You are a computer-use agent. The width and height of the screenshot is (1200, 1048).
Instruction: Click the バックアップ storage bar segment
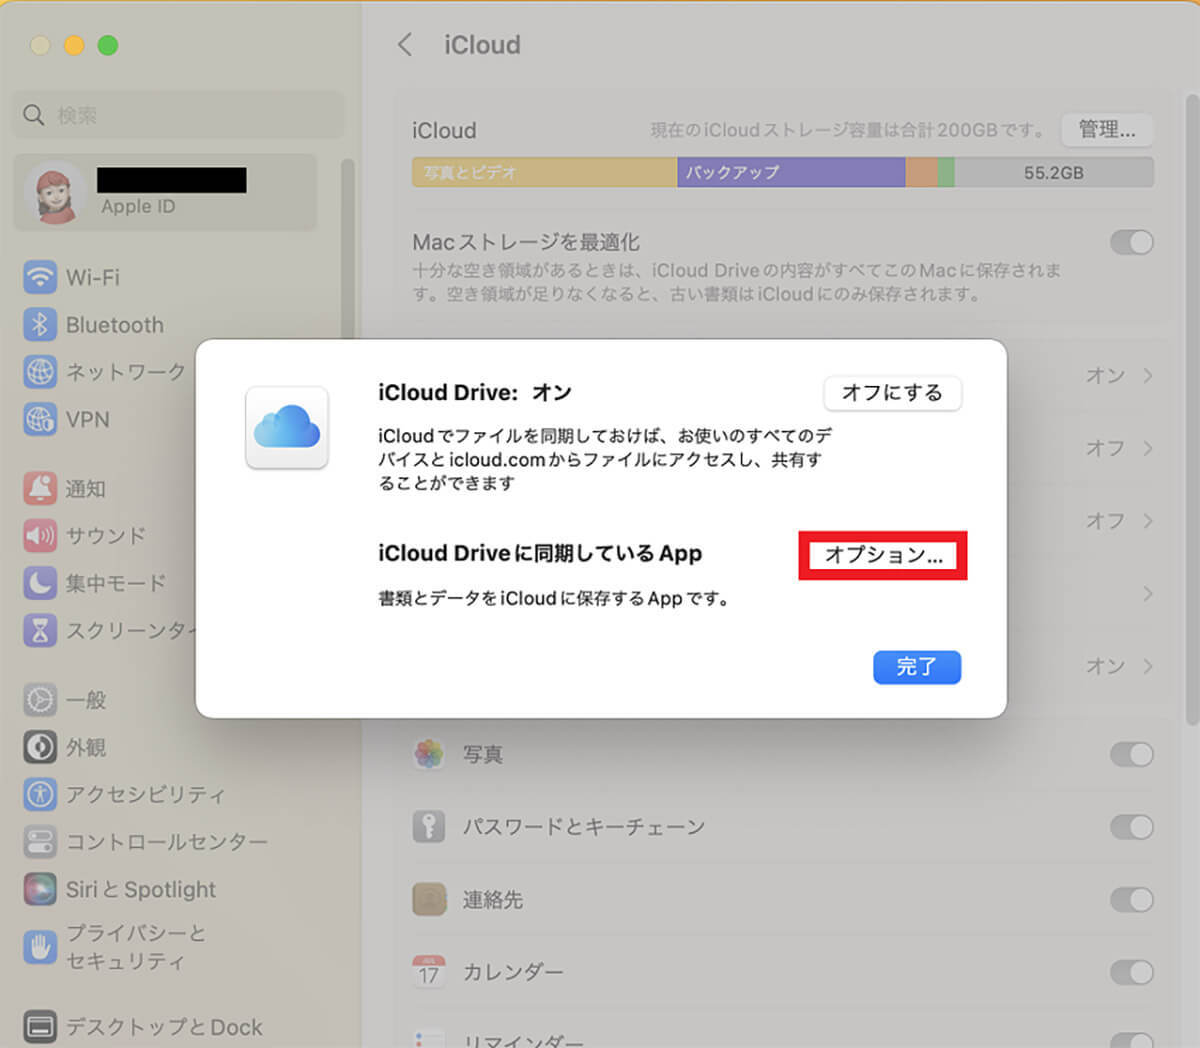click(791, 172)
